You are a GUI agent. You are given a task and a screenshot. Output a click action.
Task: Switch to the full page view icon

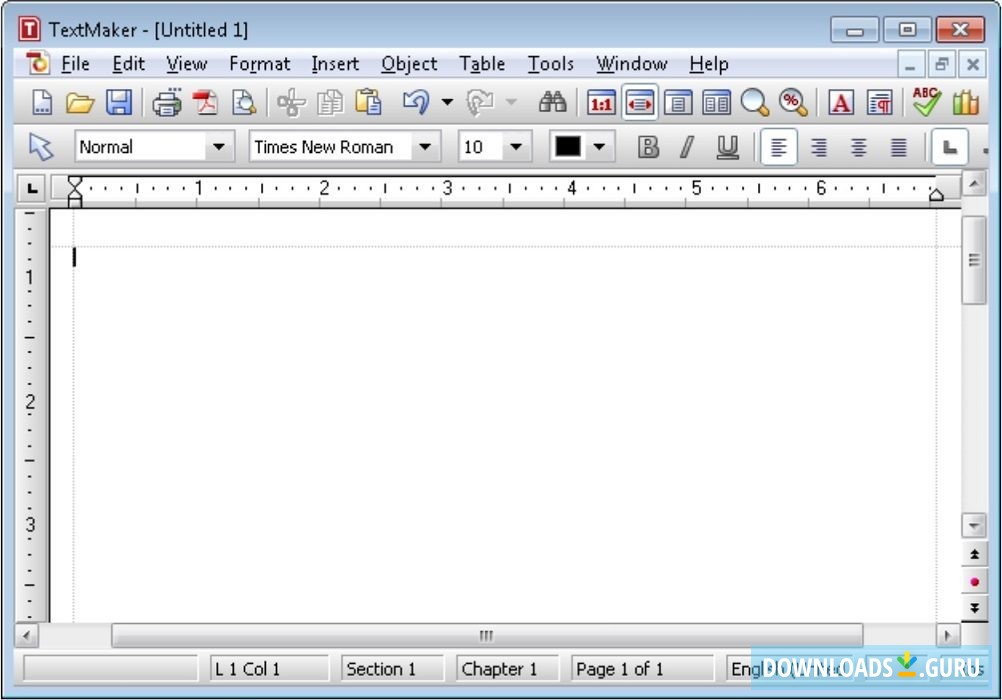point(678,102)
